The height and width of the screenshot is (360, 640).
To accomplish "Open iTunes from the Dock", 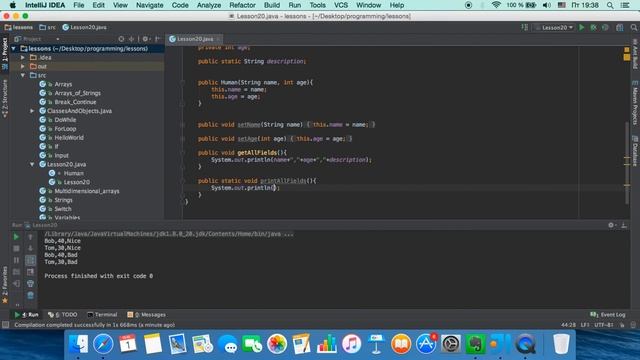I will [351, 344].
